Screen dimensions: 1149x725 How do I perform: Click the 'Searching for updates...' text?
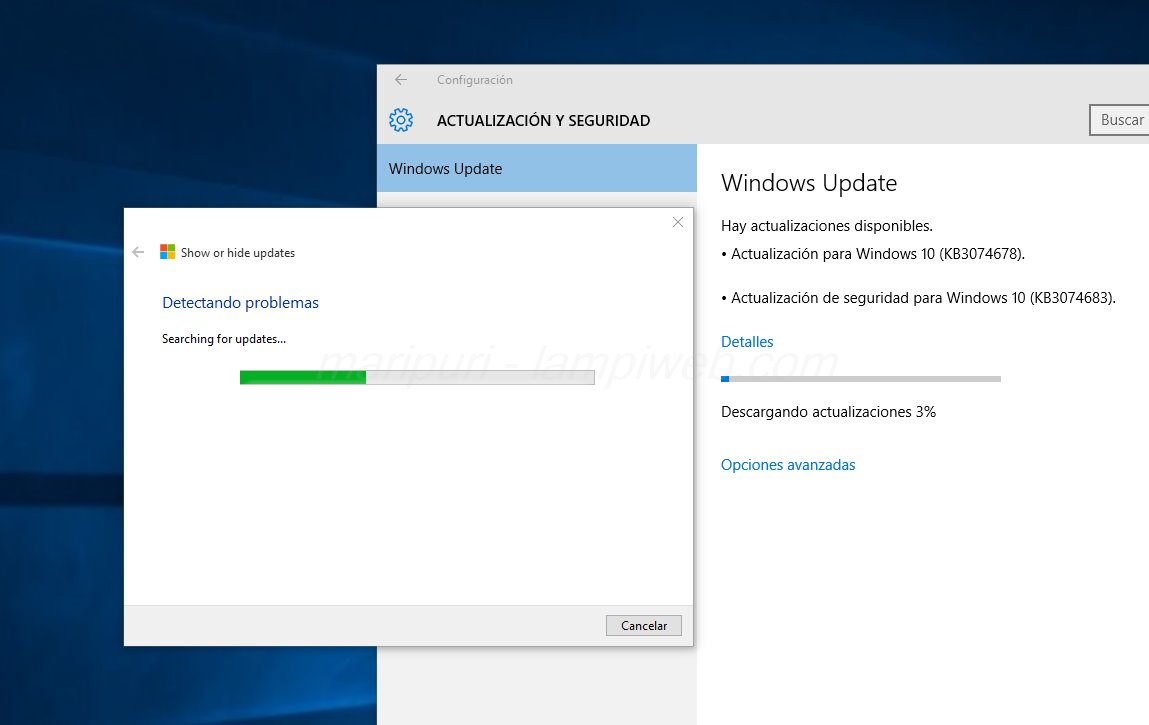click(x=223, y=339)
